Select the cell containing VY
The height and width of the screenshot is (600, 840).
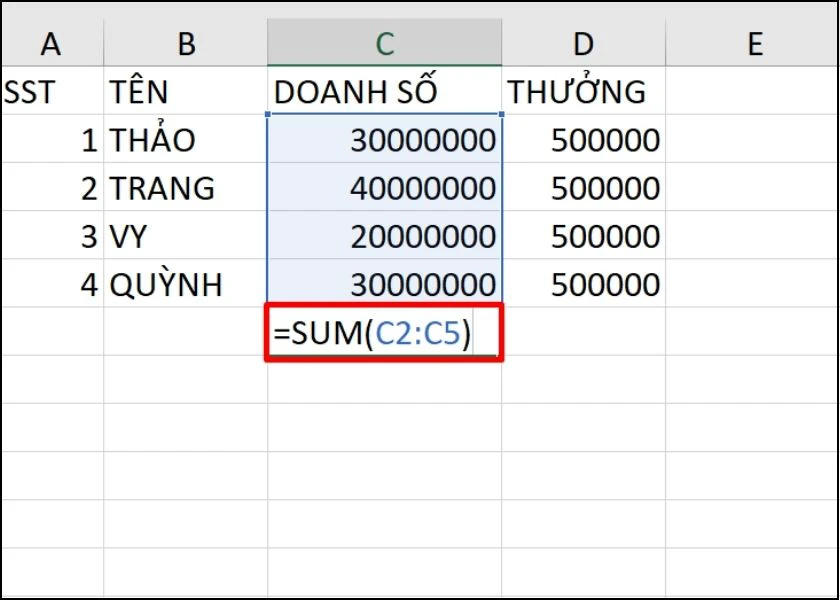[x=185, y=235]
